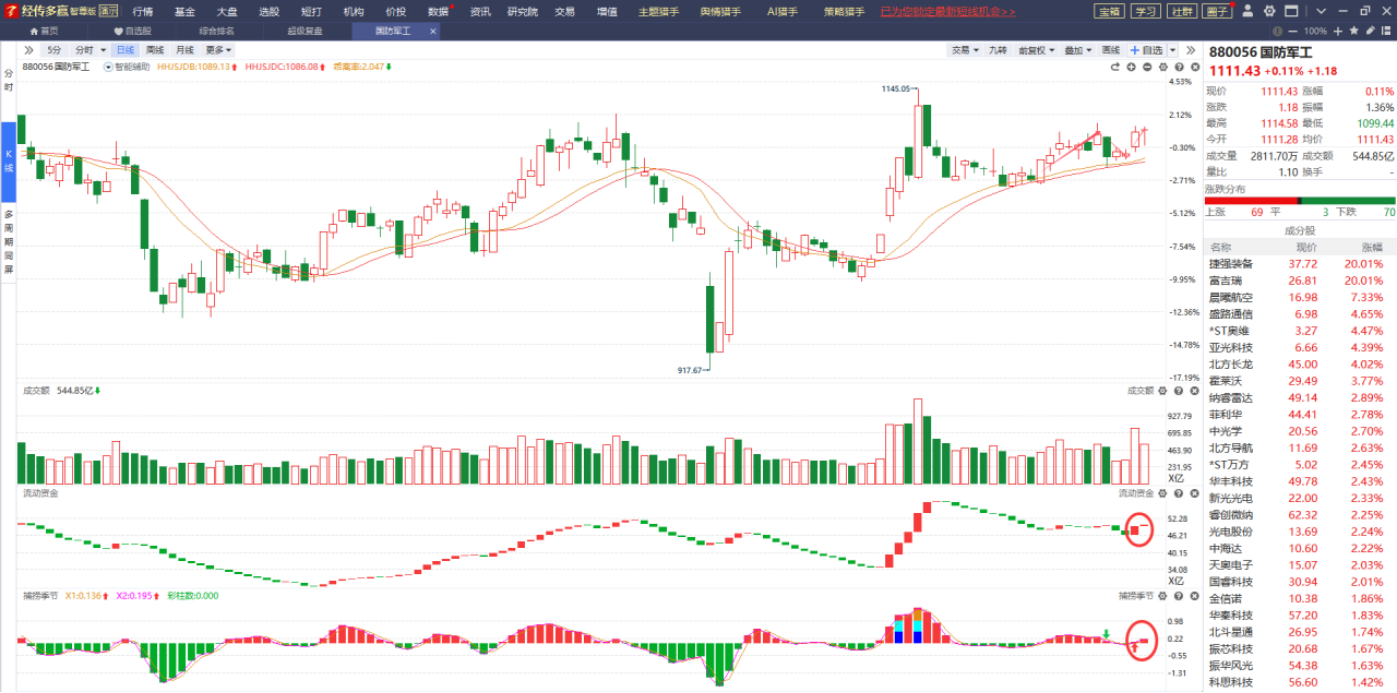Select stock row 北斗星通

1301,632
